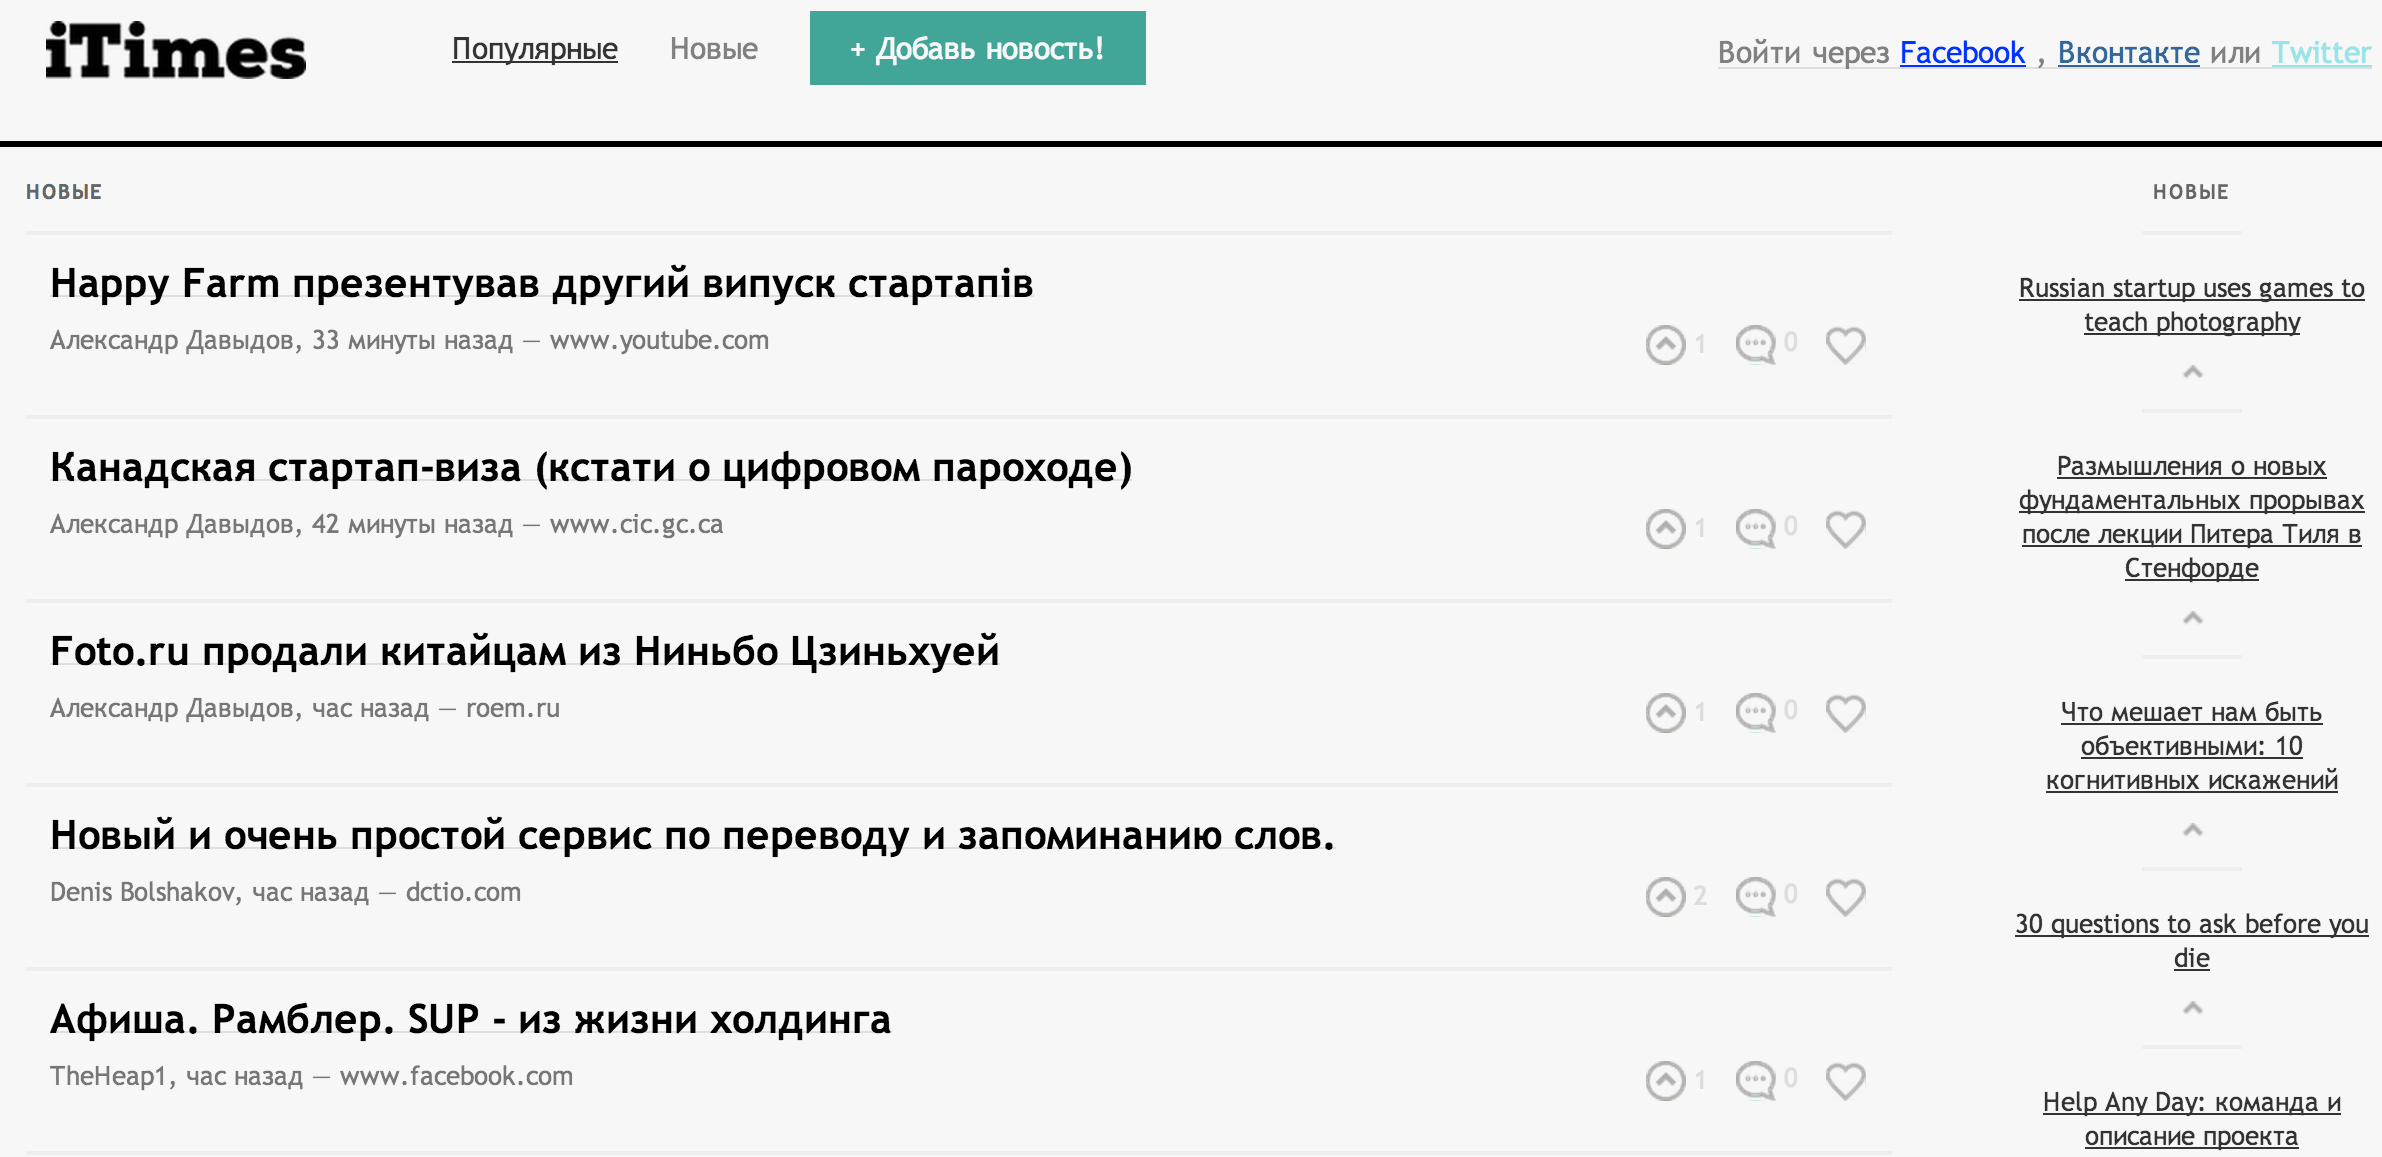
Task: Upvote the Канадская стартап-виза post
Action: (x=1665, y=529)
